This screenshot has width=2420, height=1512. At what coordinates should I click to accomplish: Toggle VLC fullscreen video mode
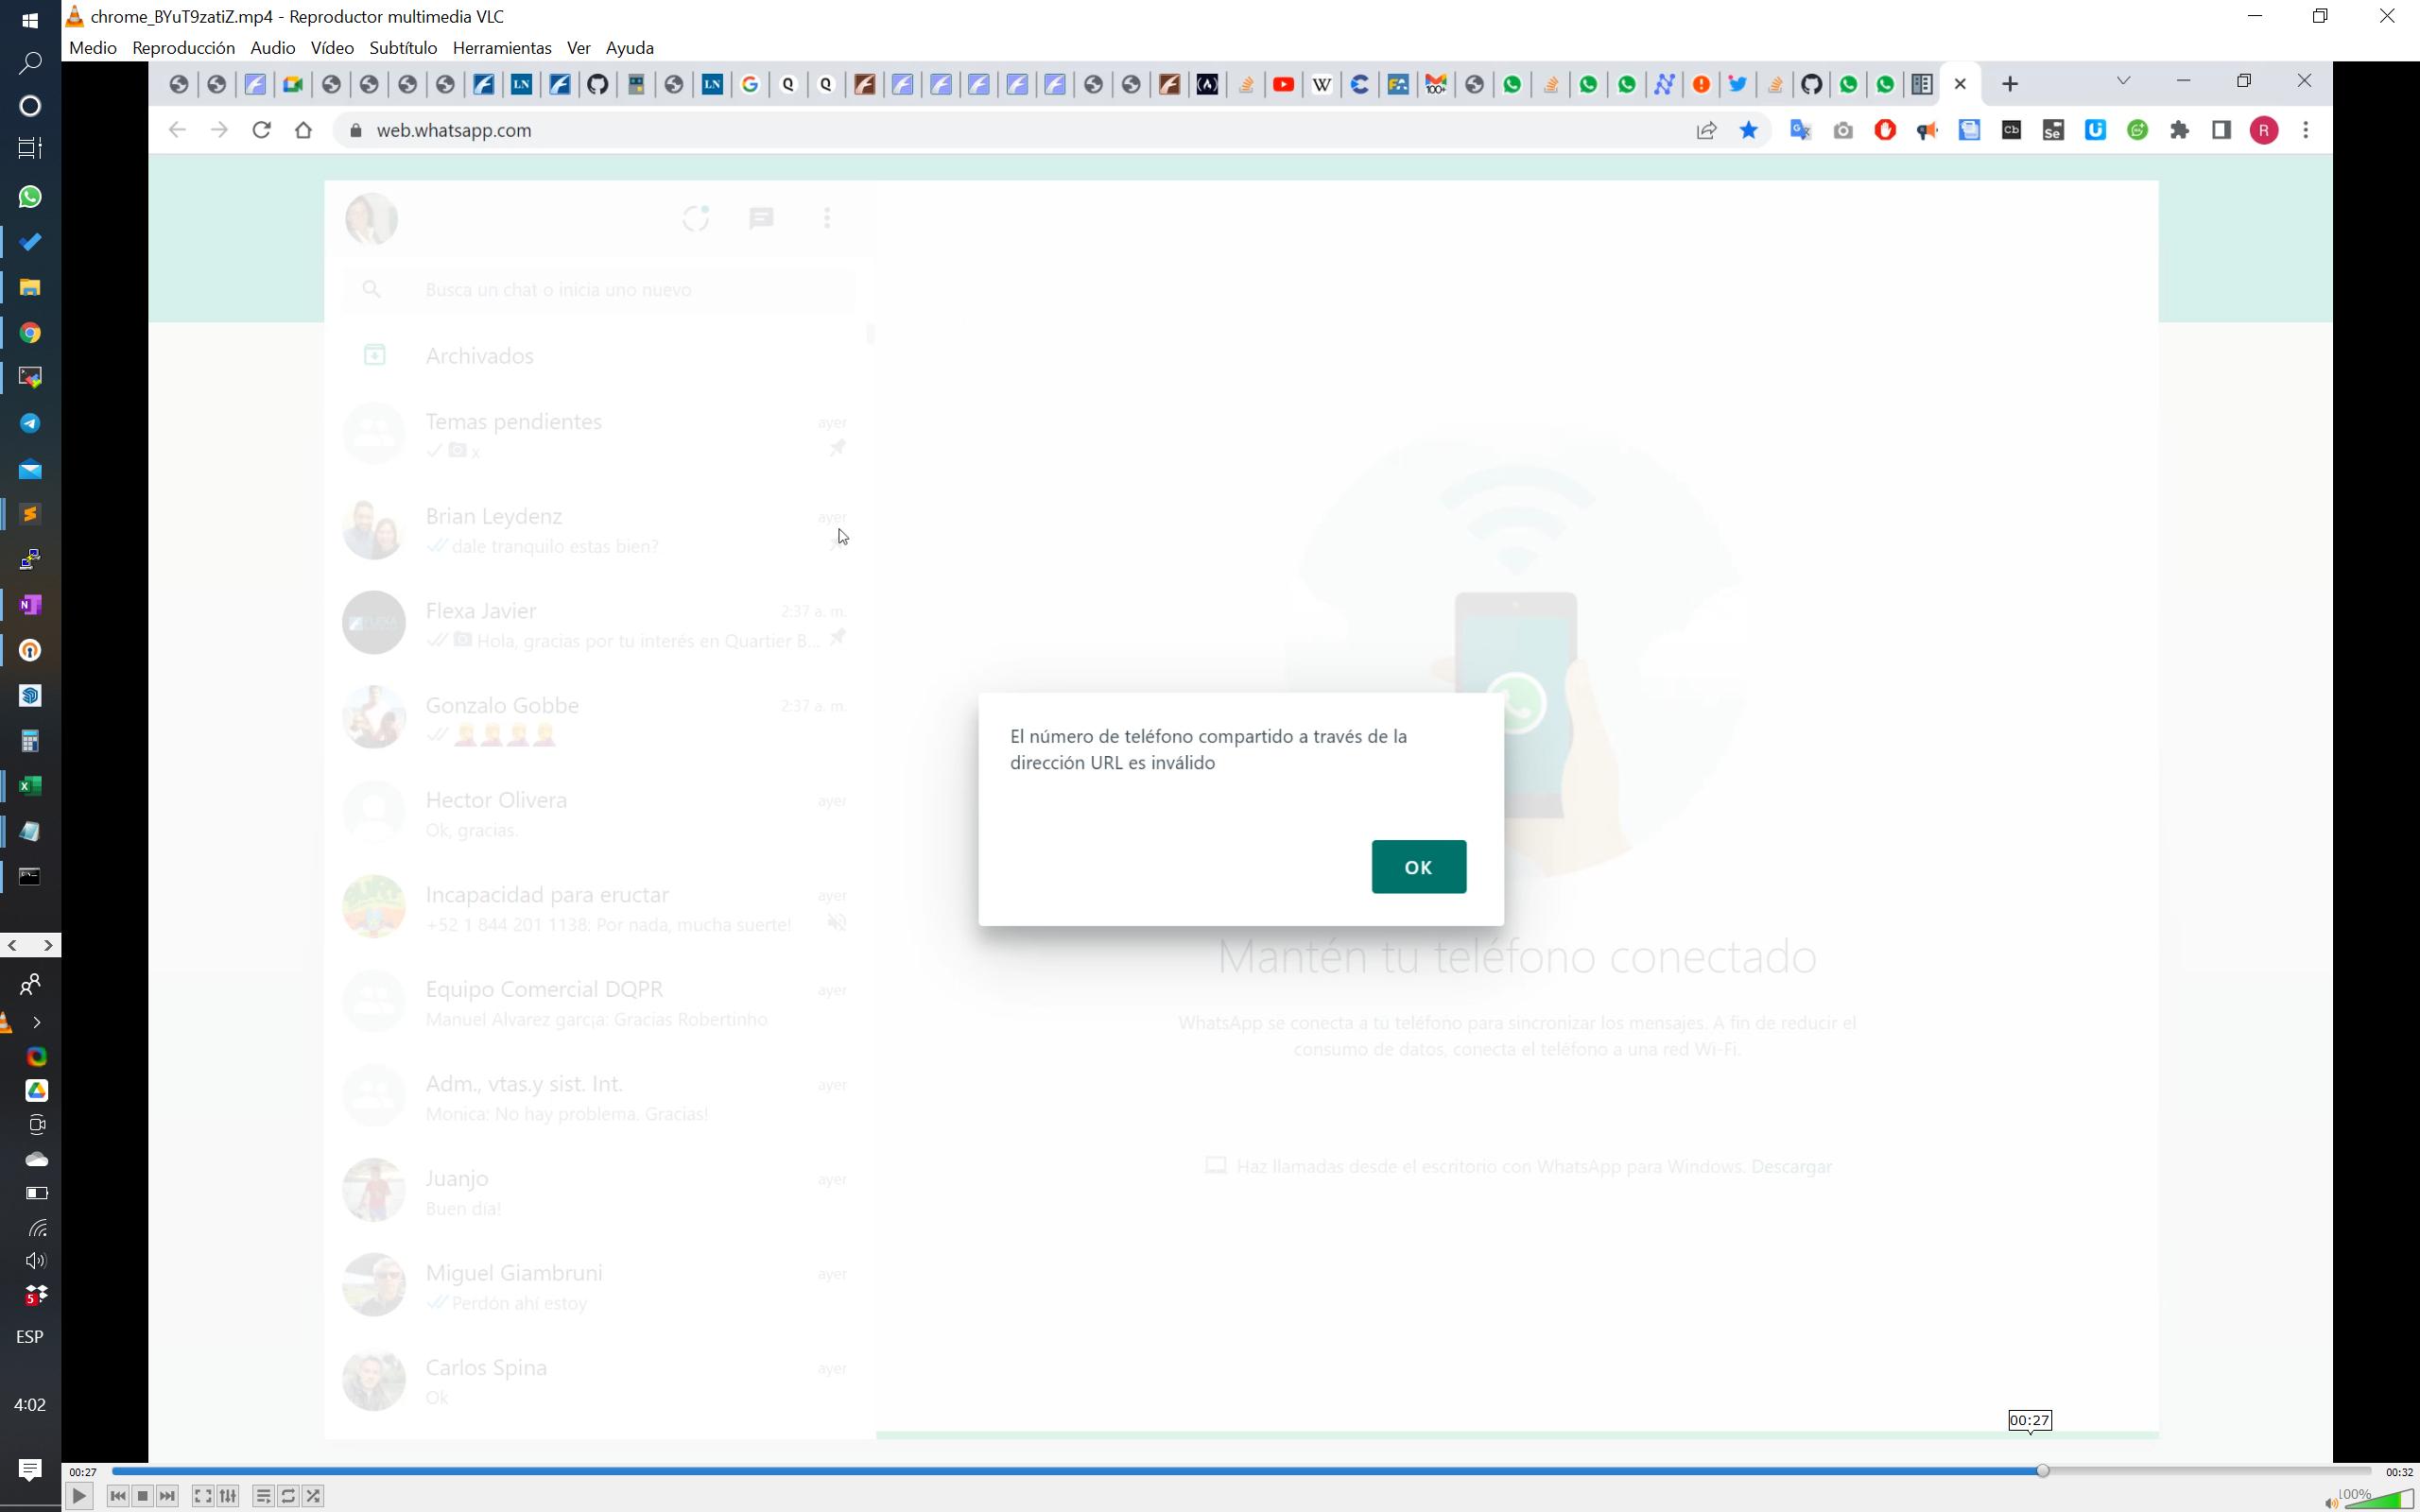[x=203, y=1496]
